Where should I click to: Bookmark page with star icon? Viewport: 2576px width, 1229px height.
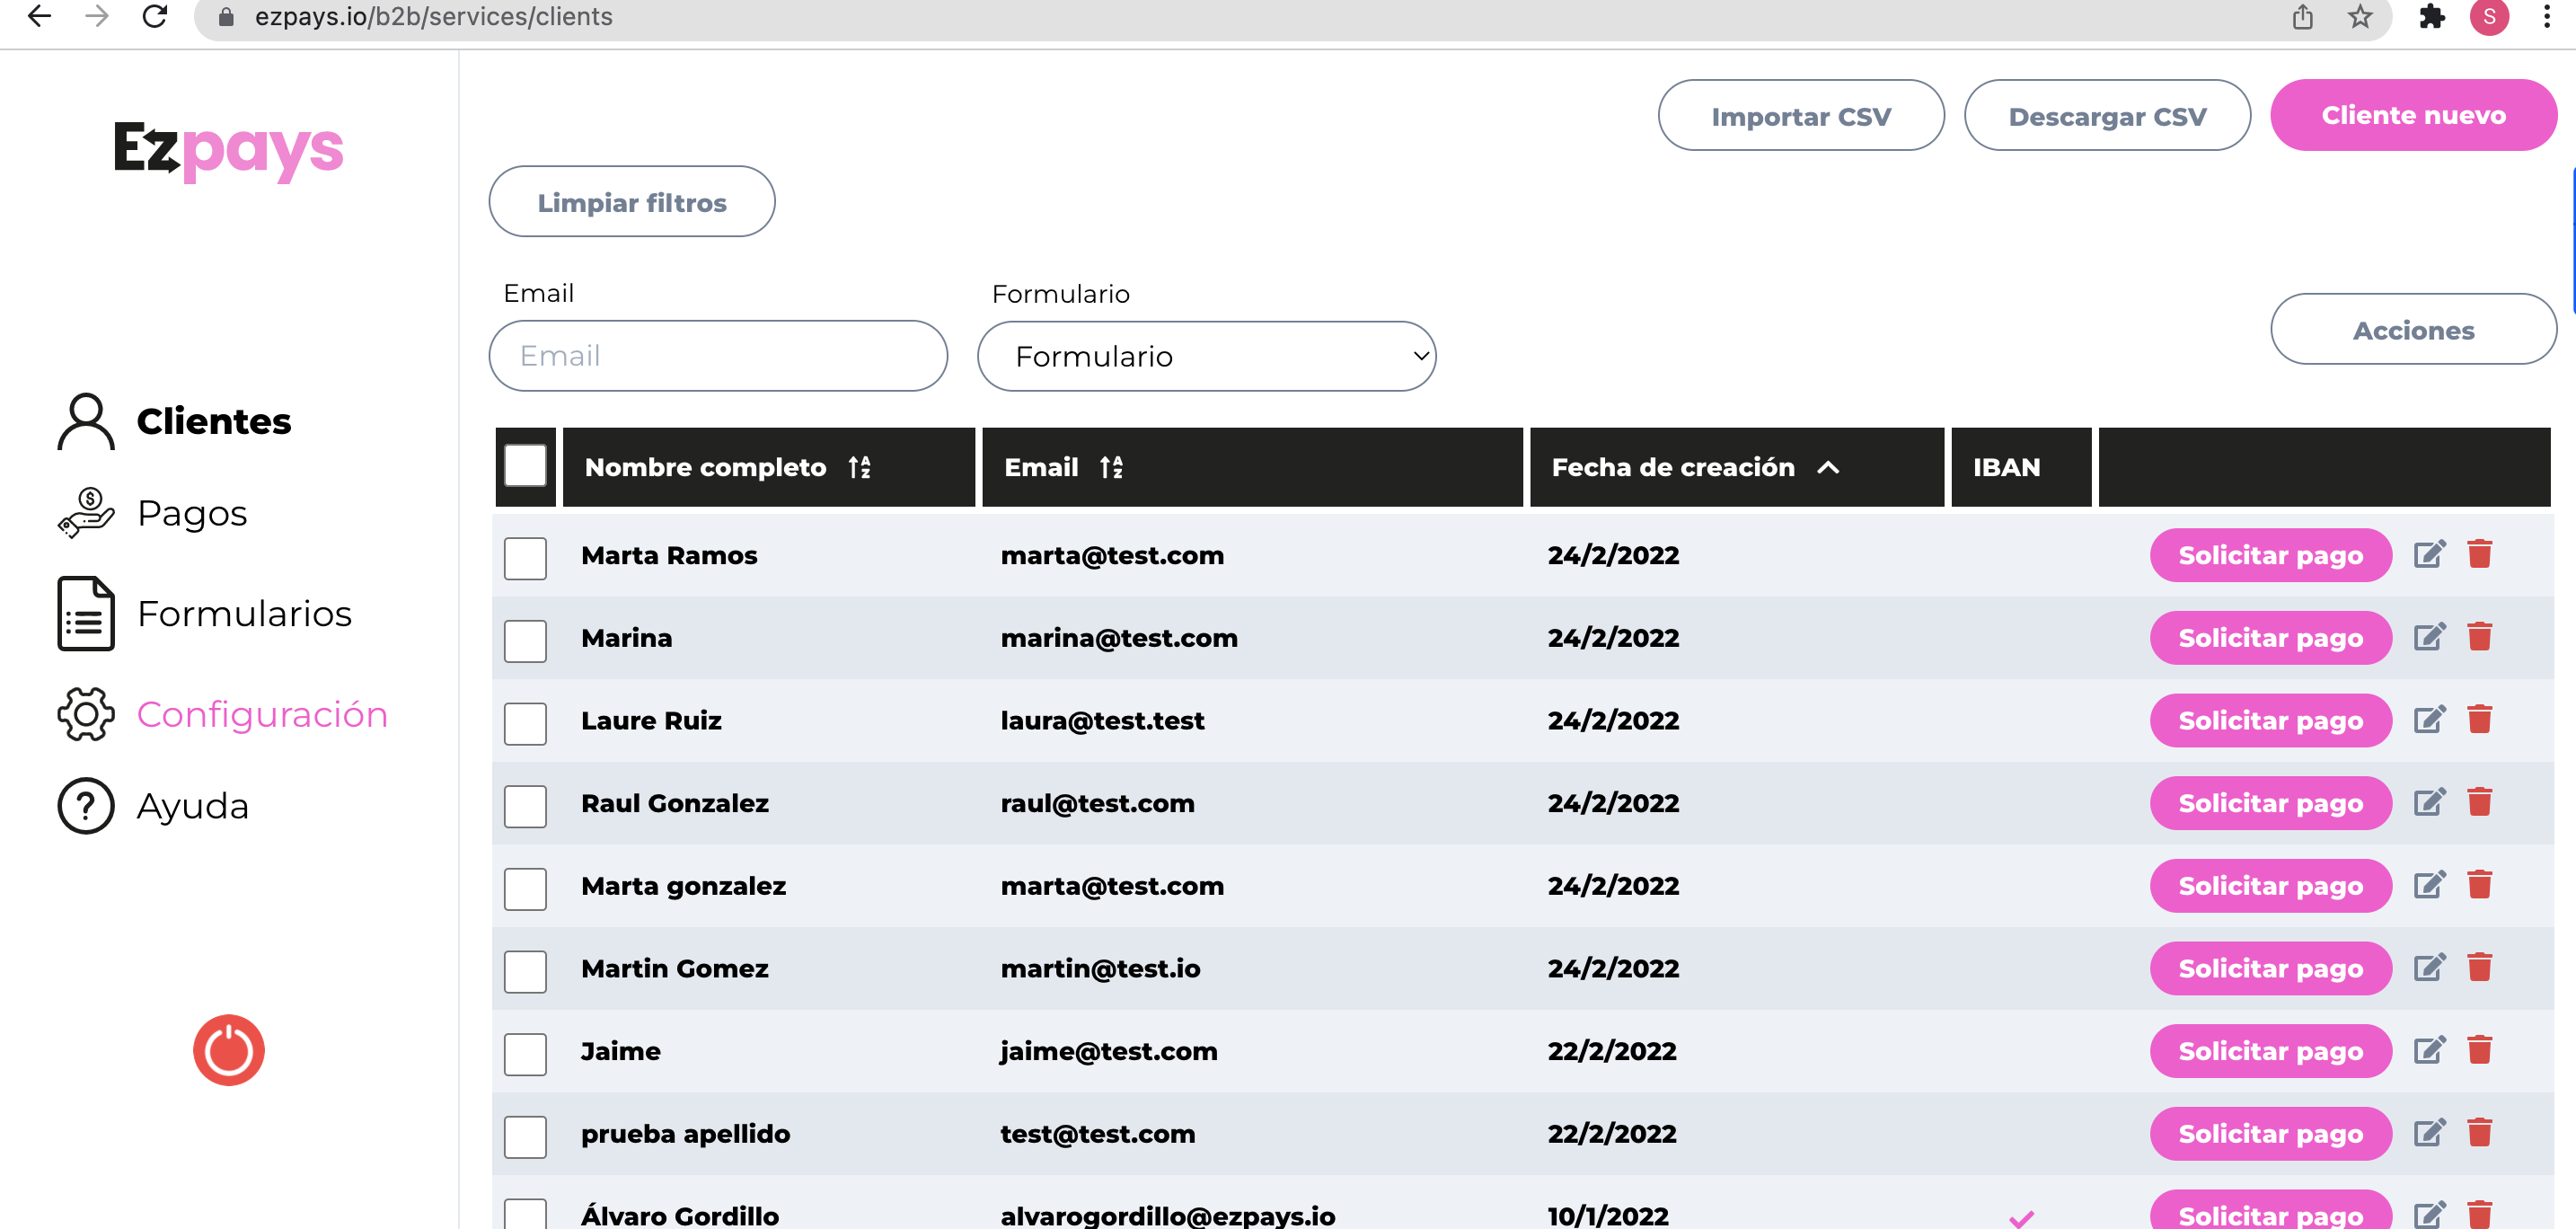[x=2359, y=17]
